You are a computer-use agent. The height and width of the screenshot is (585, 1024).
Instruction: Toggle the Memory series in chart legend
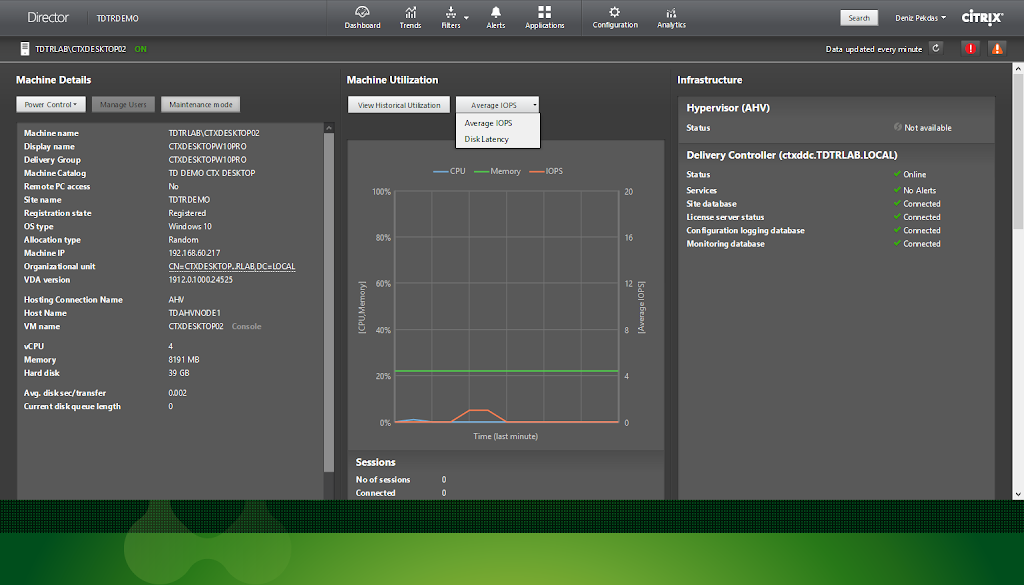(498, 171)
